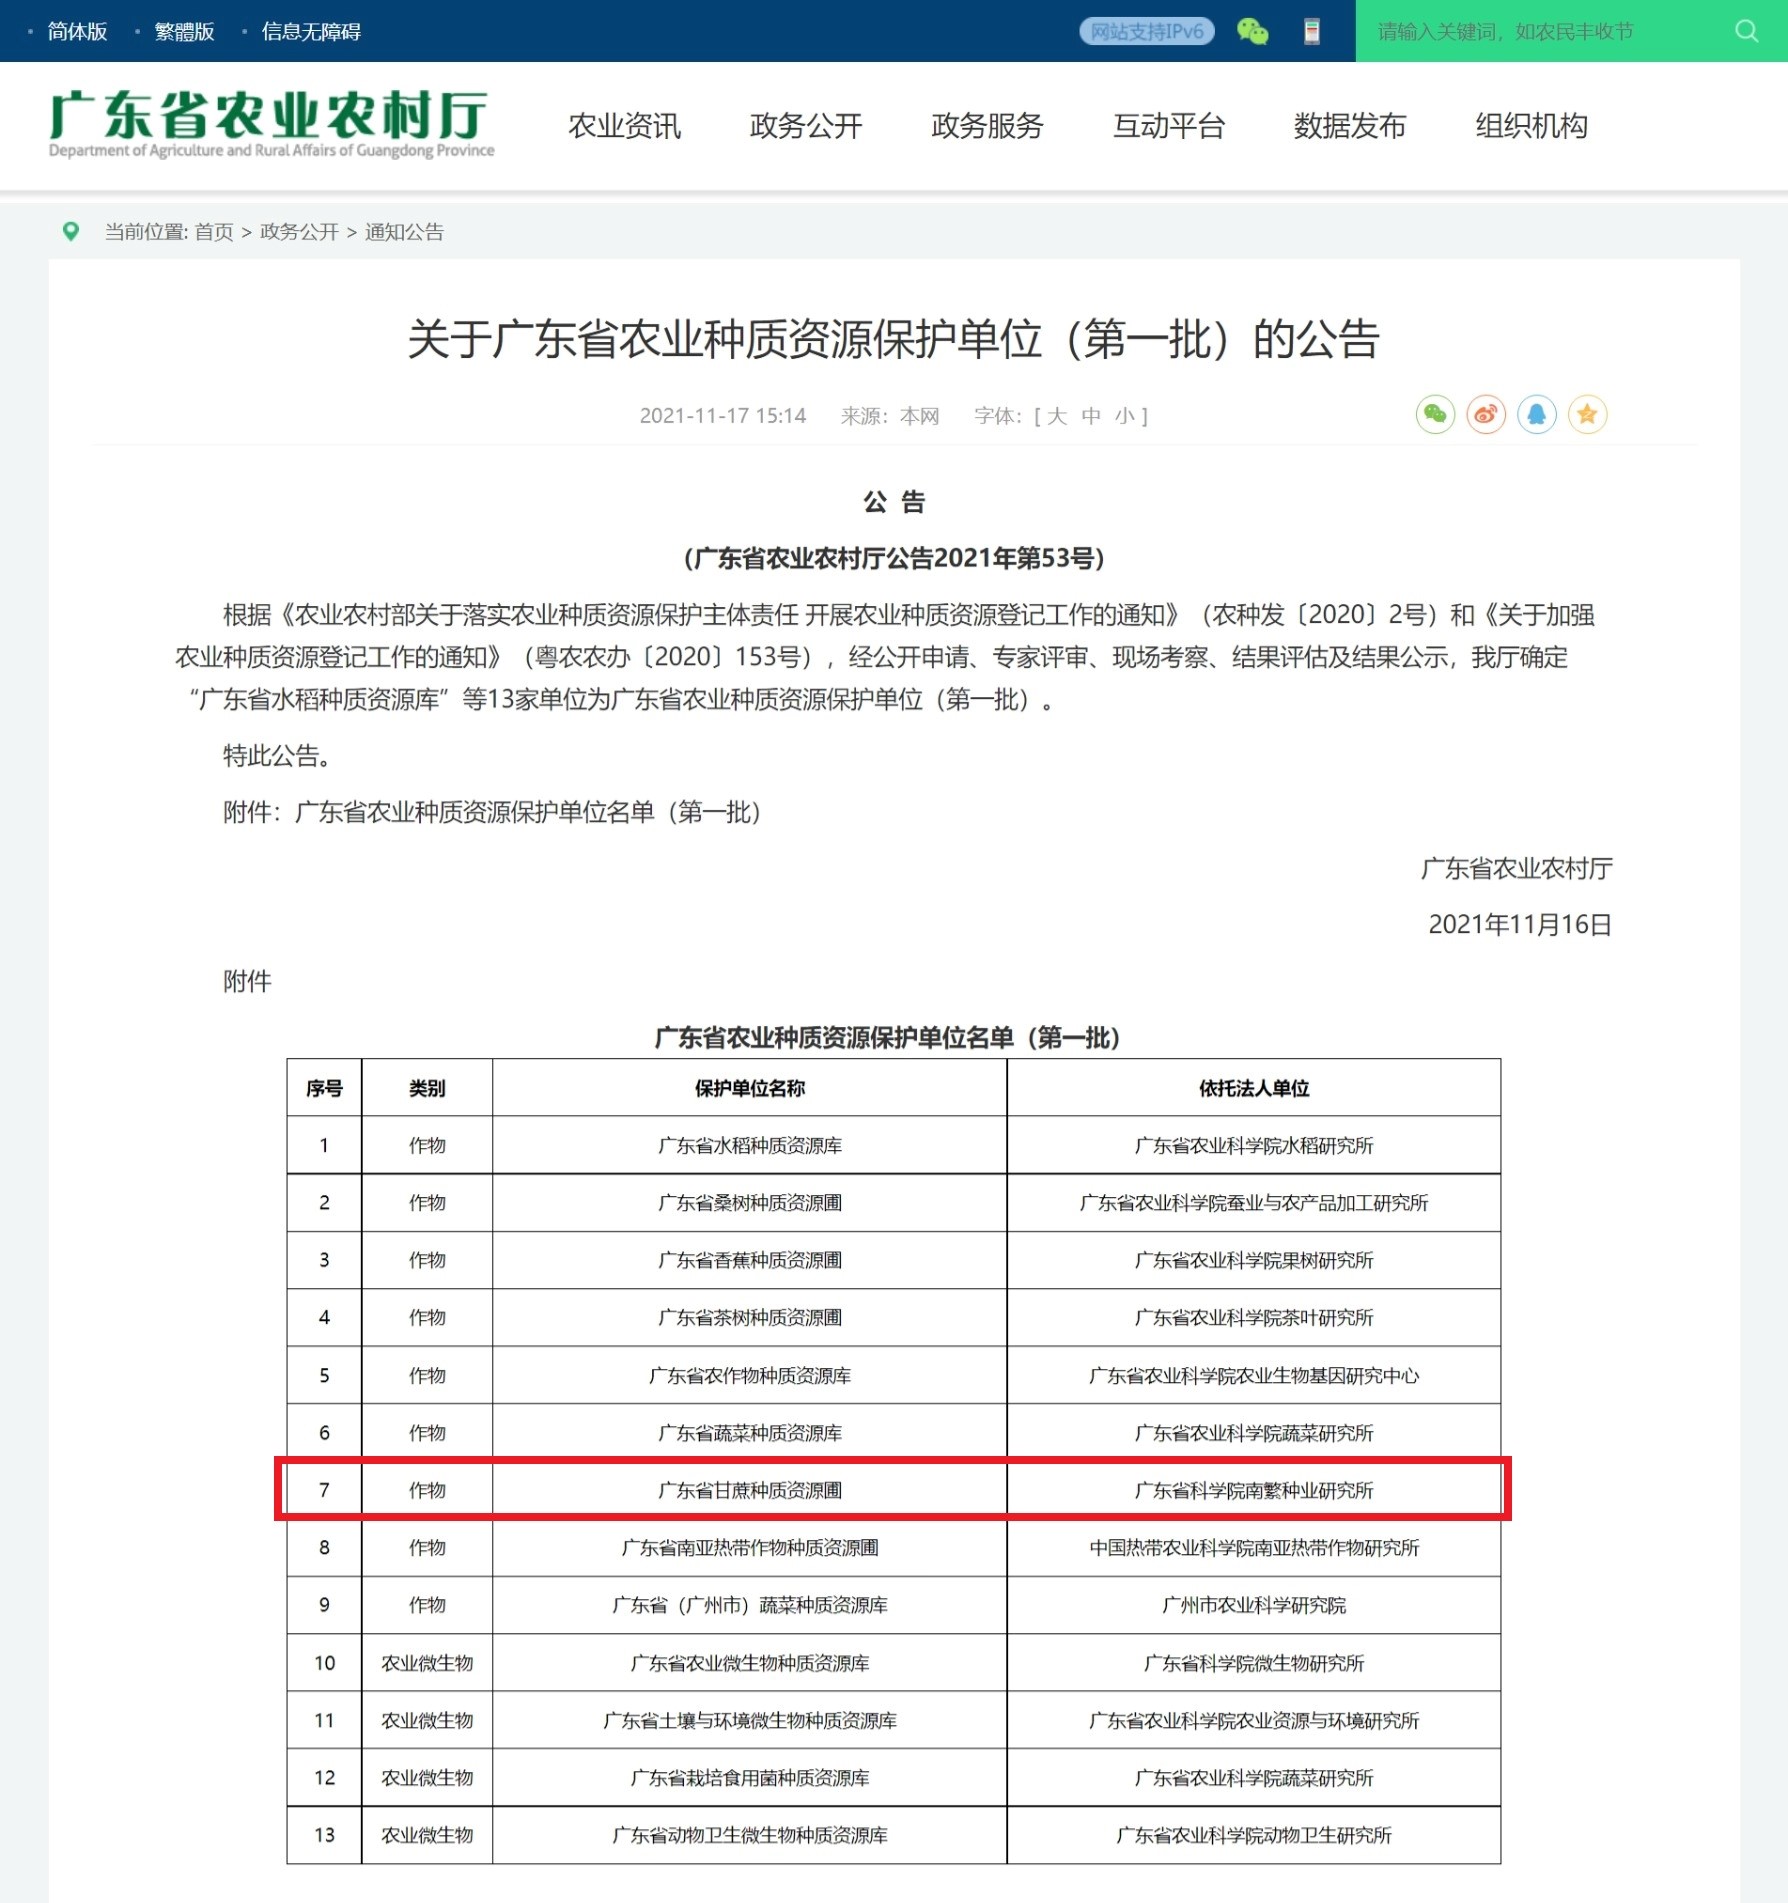Share article to Weibo icon
The height and width of the screenshot is (1903, 1788).
click(1486, 414)
